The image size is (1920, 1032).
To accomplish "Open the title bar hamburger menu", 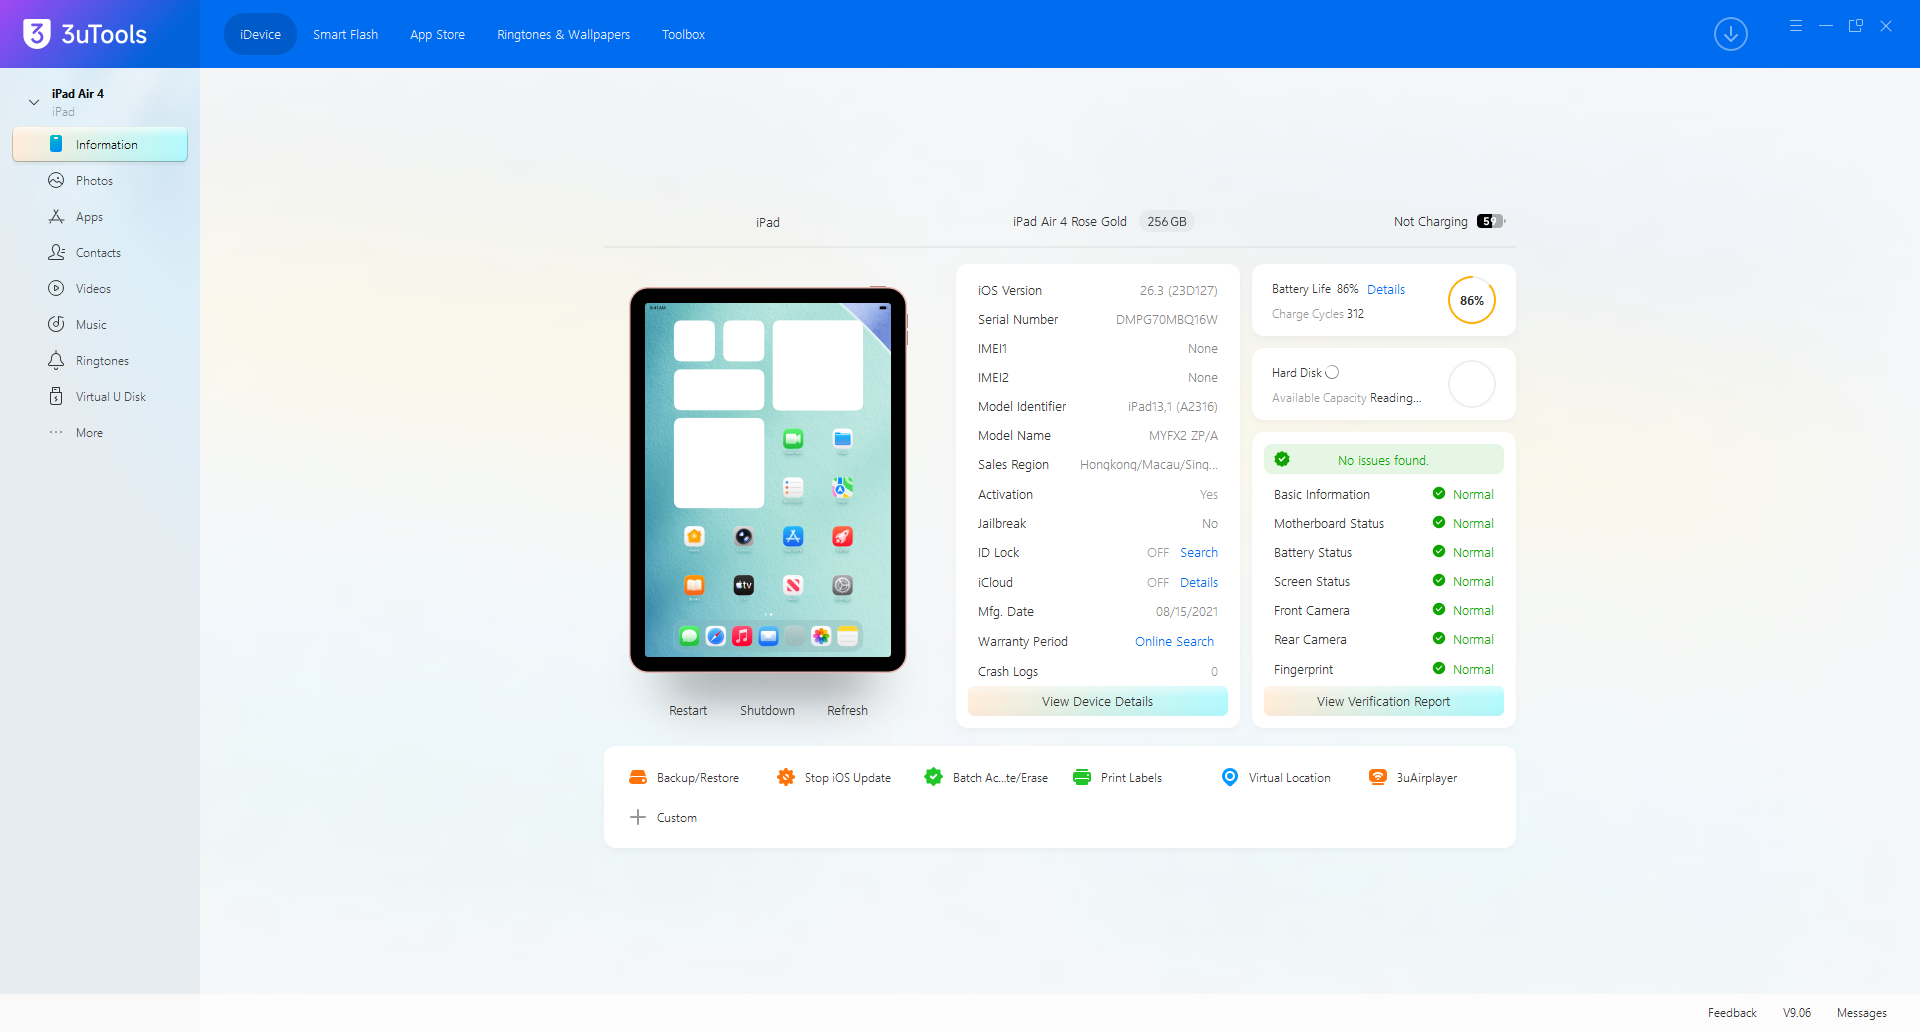I will [x=1796, y=26].
